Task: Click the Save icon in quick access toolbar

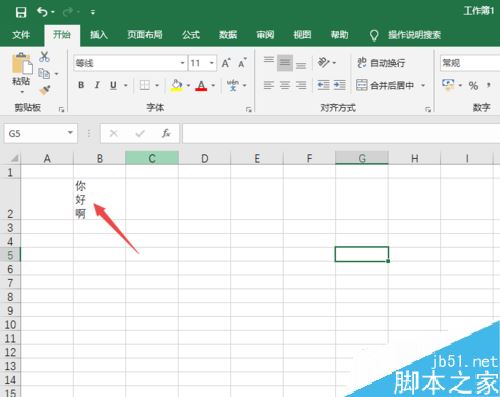Action: tap(21, 12)
